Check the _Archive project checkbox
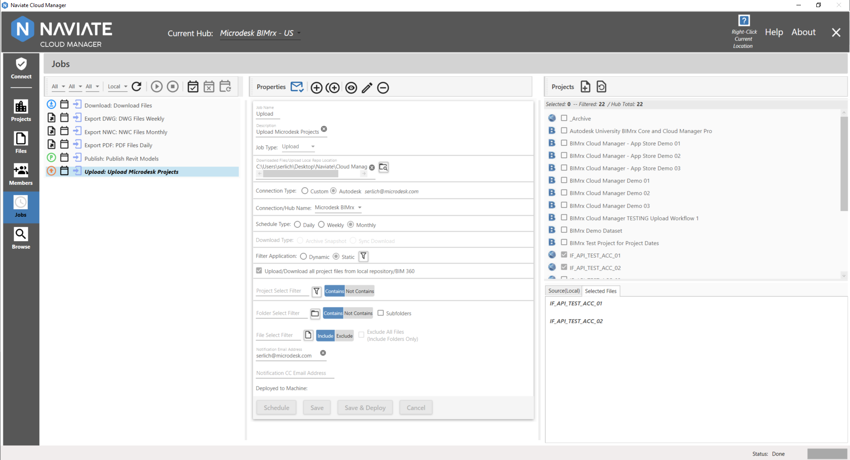This screenshot has width=850, height=460. 564,118
